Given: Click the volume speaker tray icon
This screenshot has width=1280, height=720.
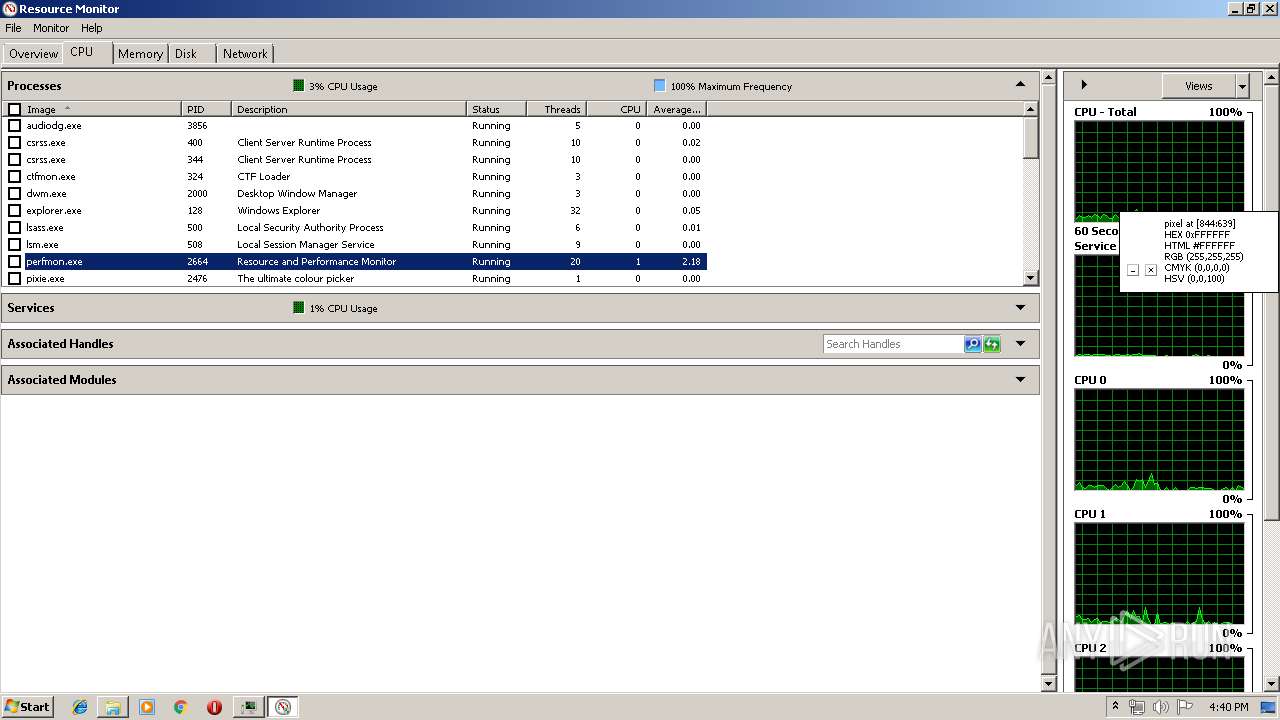Looking at the screenshot, I should coord(1161,707).
